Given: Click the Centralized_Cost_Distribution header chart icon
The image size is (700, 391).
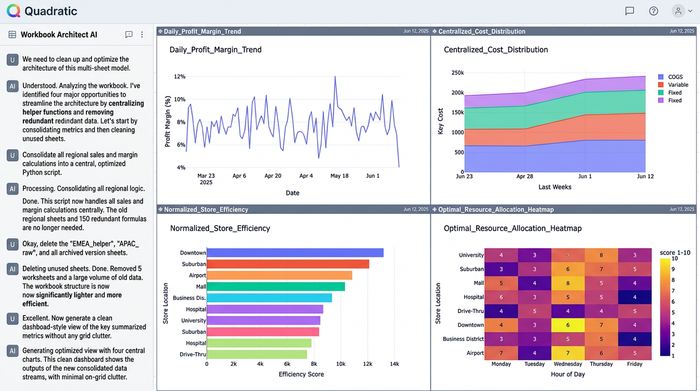Looking at the screenshot, I should pyautogui.click(x=434, y=31).
